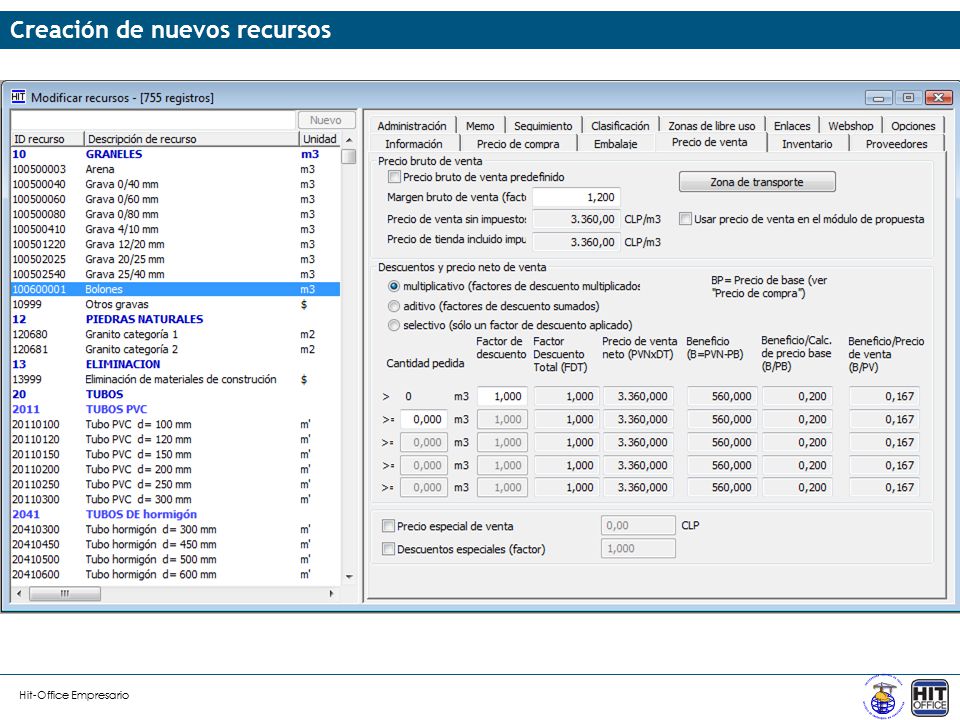Click the Nuevo button
The height and width of the screenshot is (720, 960).
[326, 120]
